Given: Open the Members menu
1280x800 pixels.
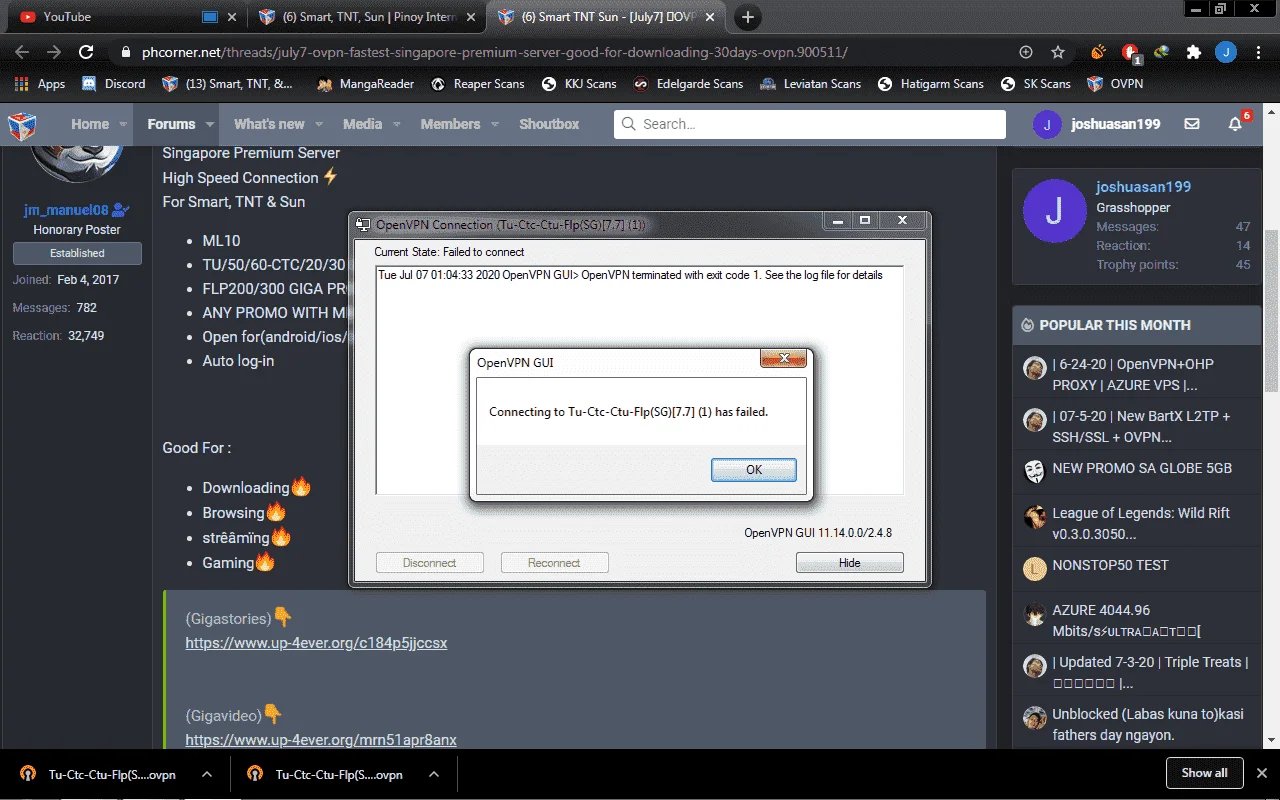Looking at the screenshot, I should [x=450, y=124].
